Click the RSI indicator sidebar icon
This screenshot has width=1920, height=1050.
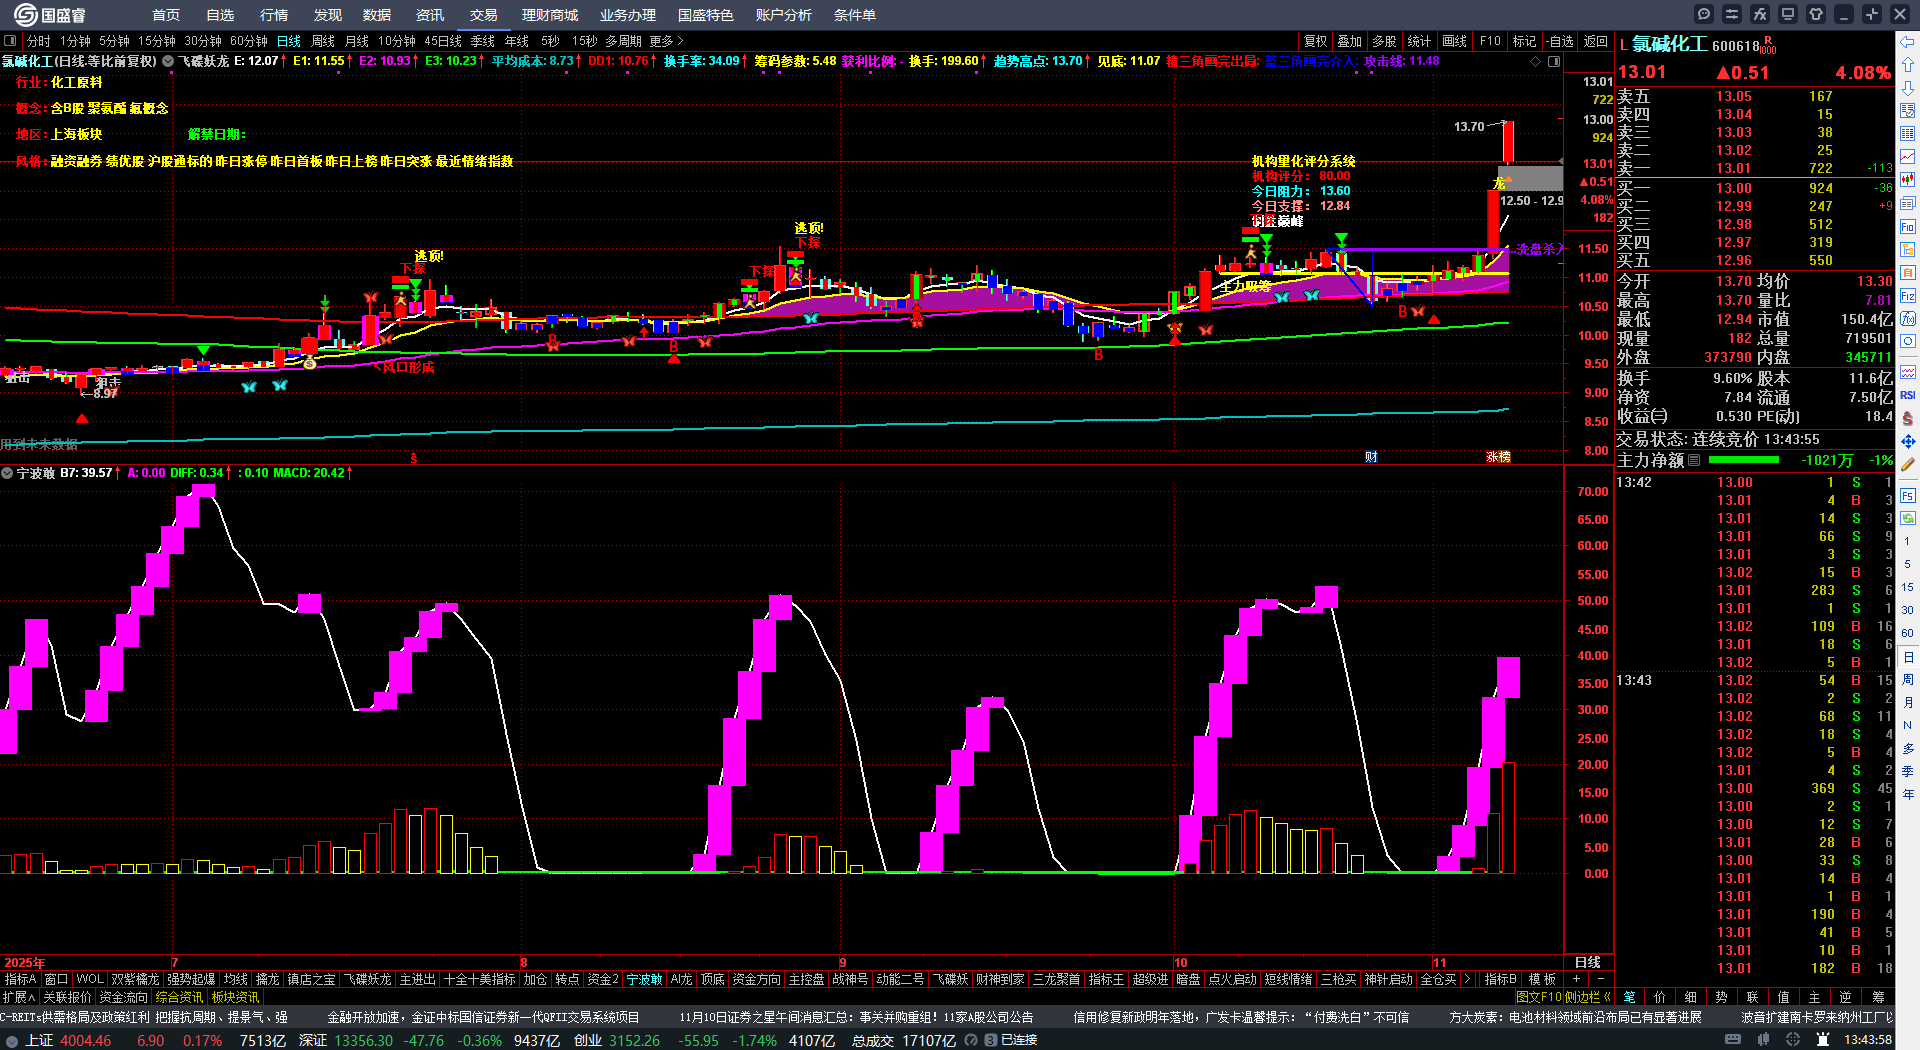[1908, 395]
